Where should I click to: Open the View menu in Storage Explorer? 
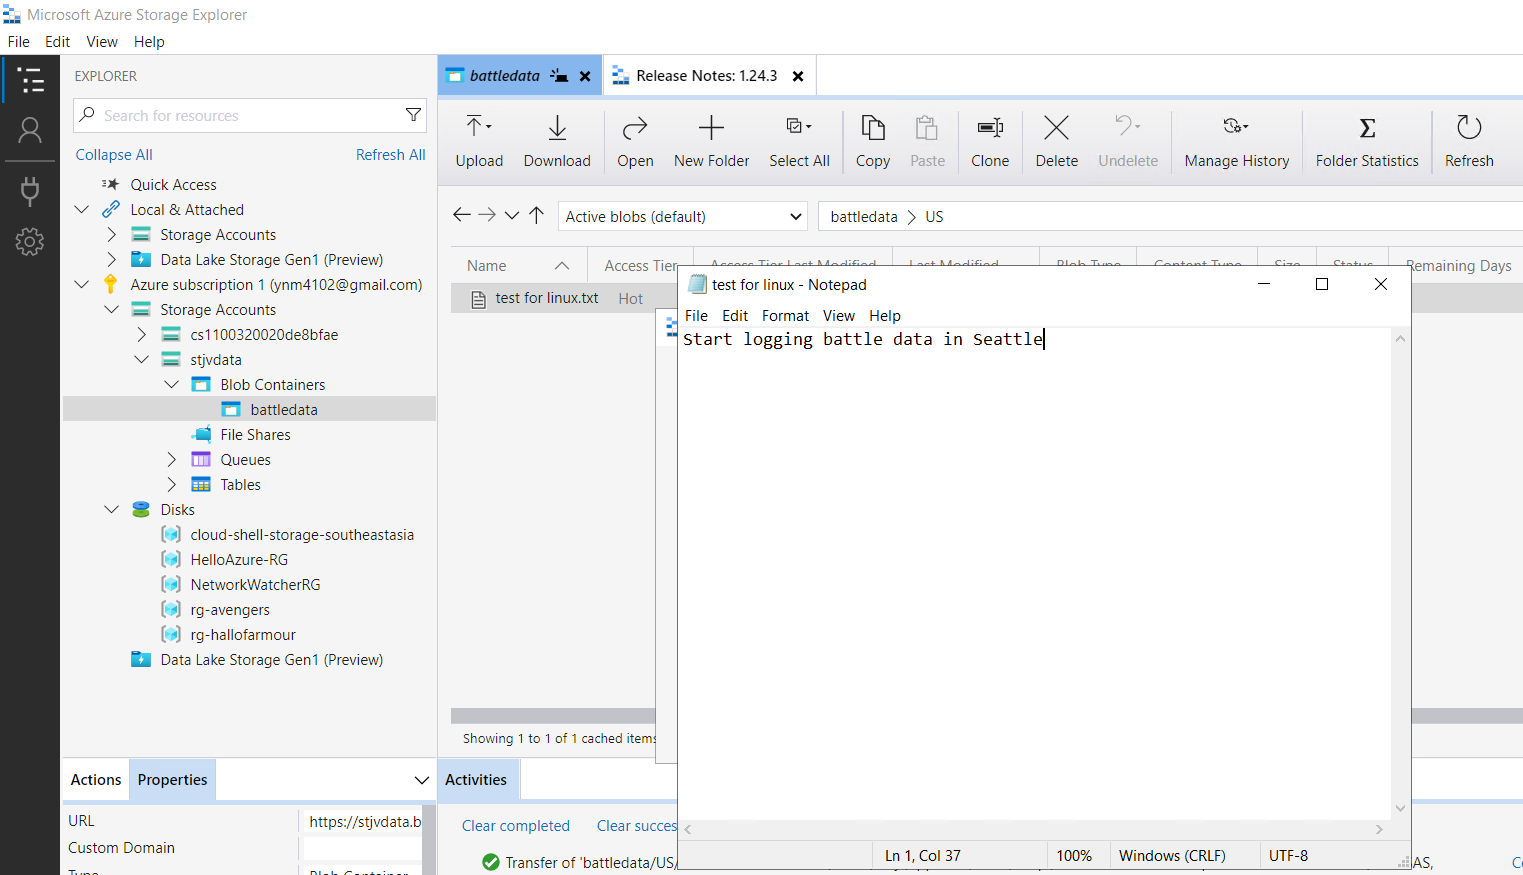[102, 41]
